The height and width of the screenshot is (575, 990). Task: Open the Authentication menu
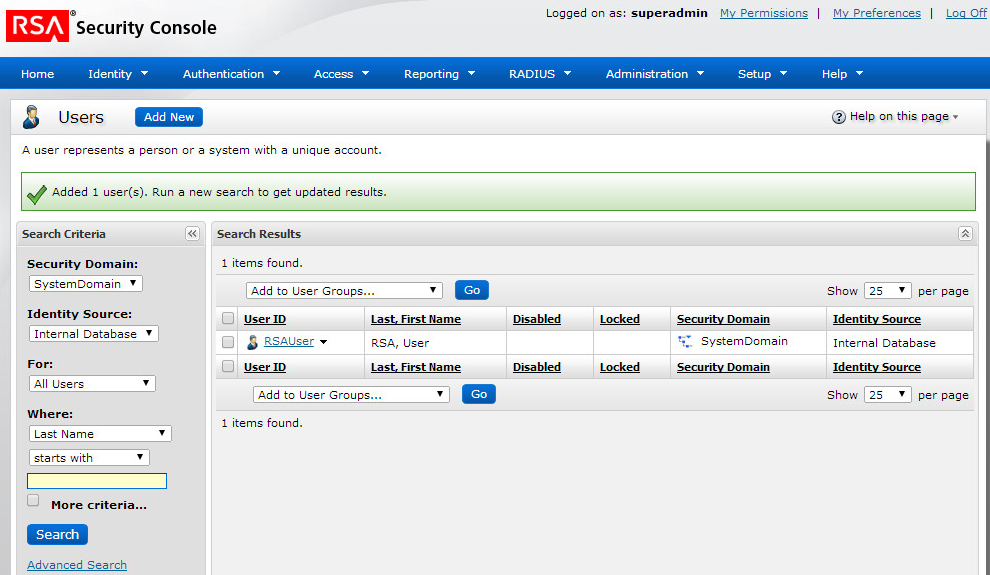pyautogui.click(x=231, y=74)
